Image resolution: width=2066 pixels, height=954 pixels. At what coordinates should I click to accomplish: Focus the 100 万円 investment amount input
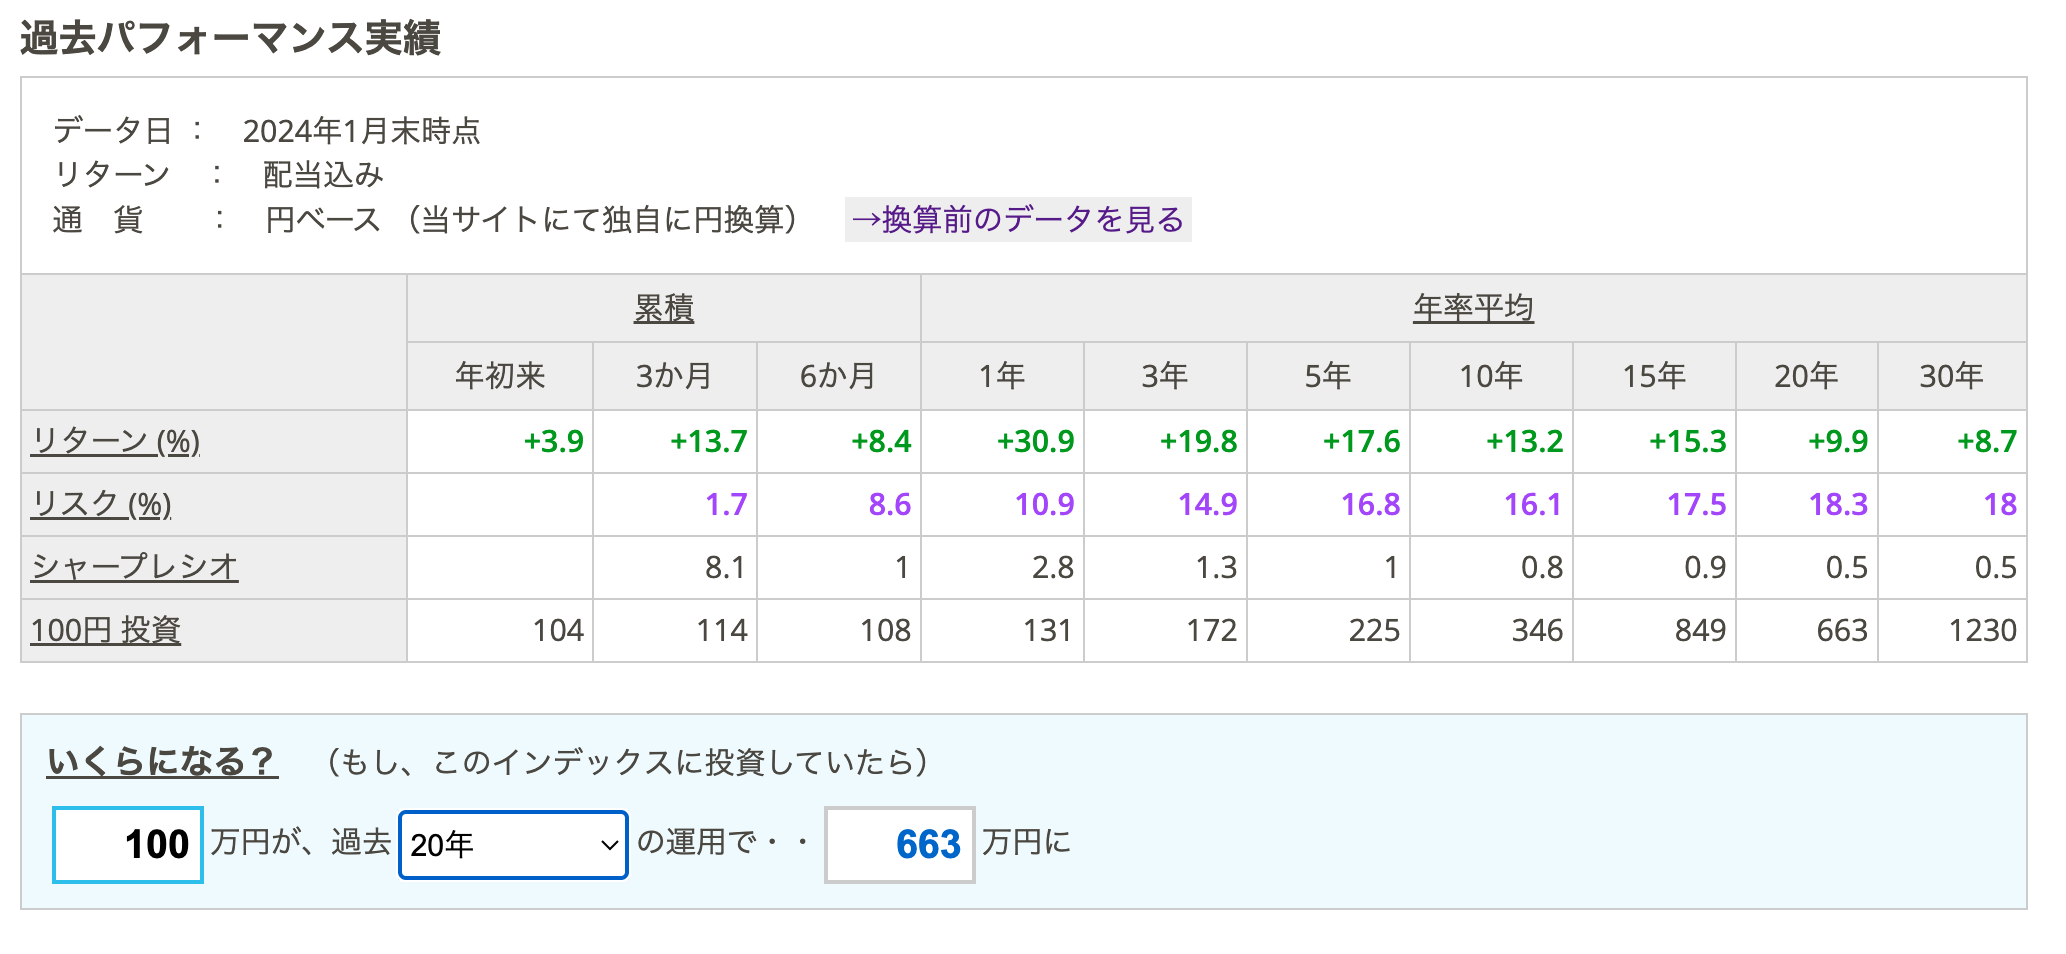[x=128, y=845]
